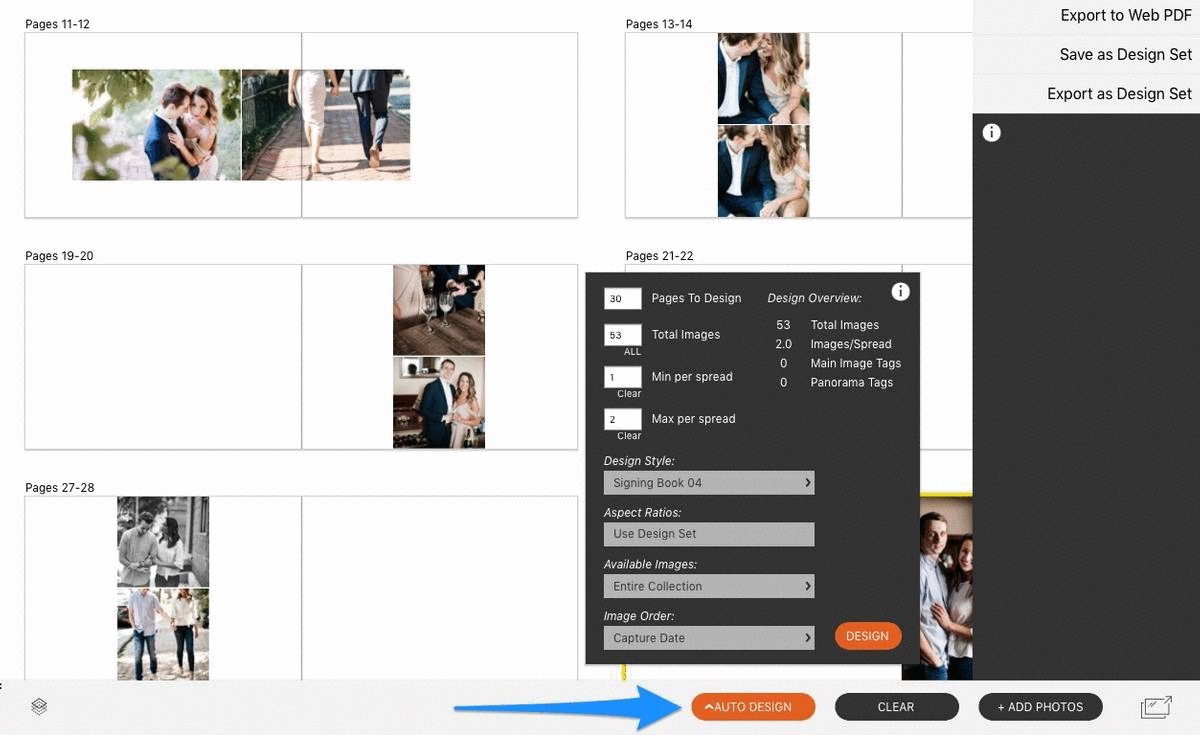Image resolution: width=1200 pixels, height=735 pixels.
Task: Click the "Pages 27-28" spread label
Action: click(x=59, y=488)
